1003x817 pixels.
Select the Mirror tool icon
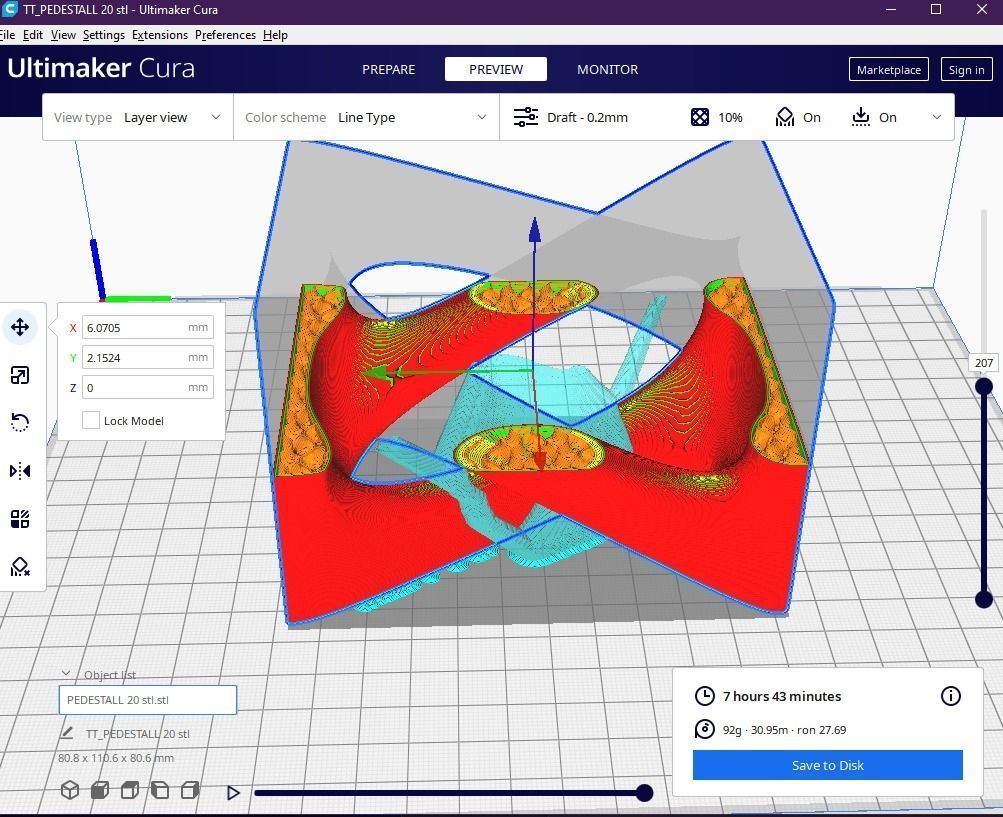20,471
